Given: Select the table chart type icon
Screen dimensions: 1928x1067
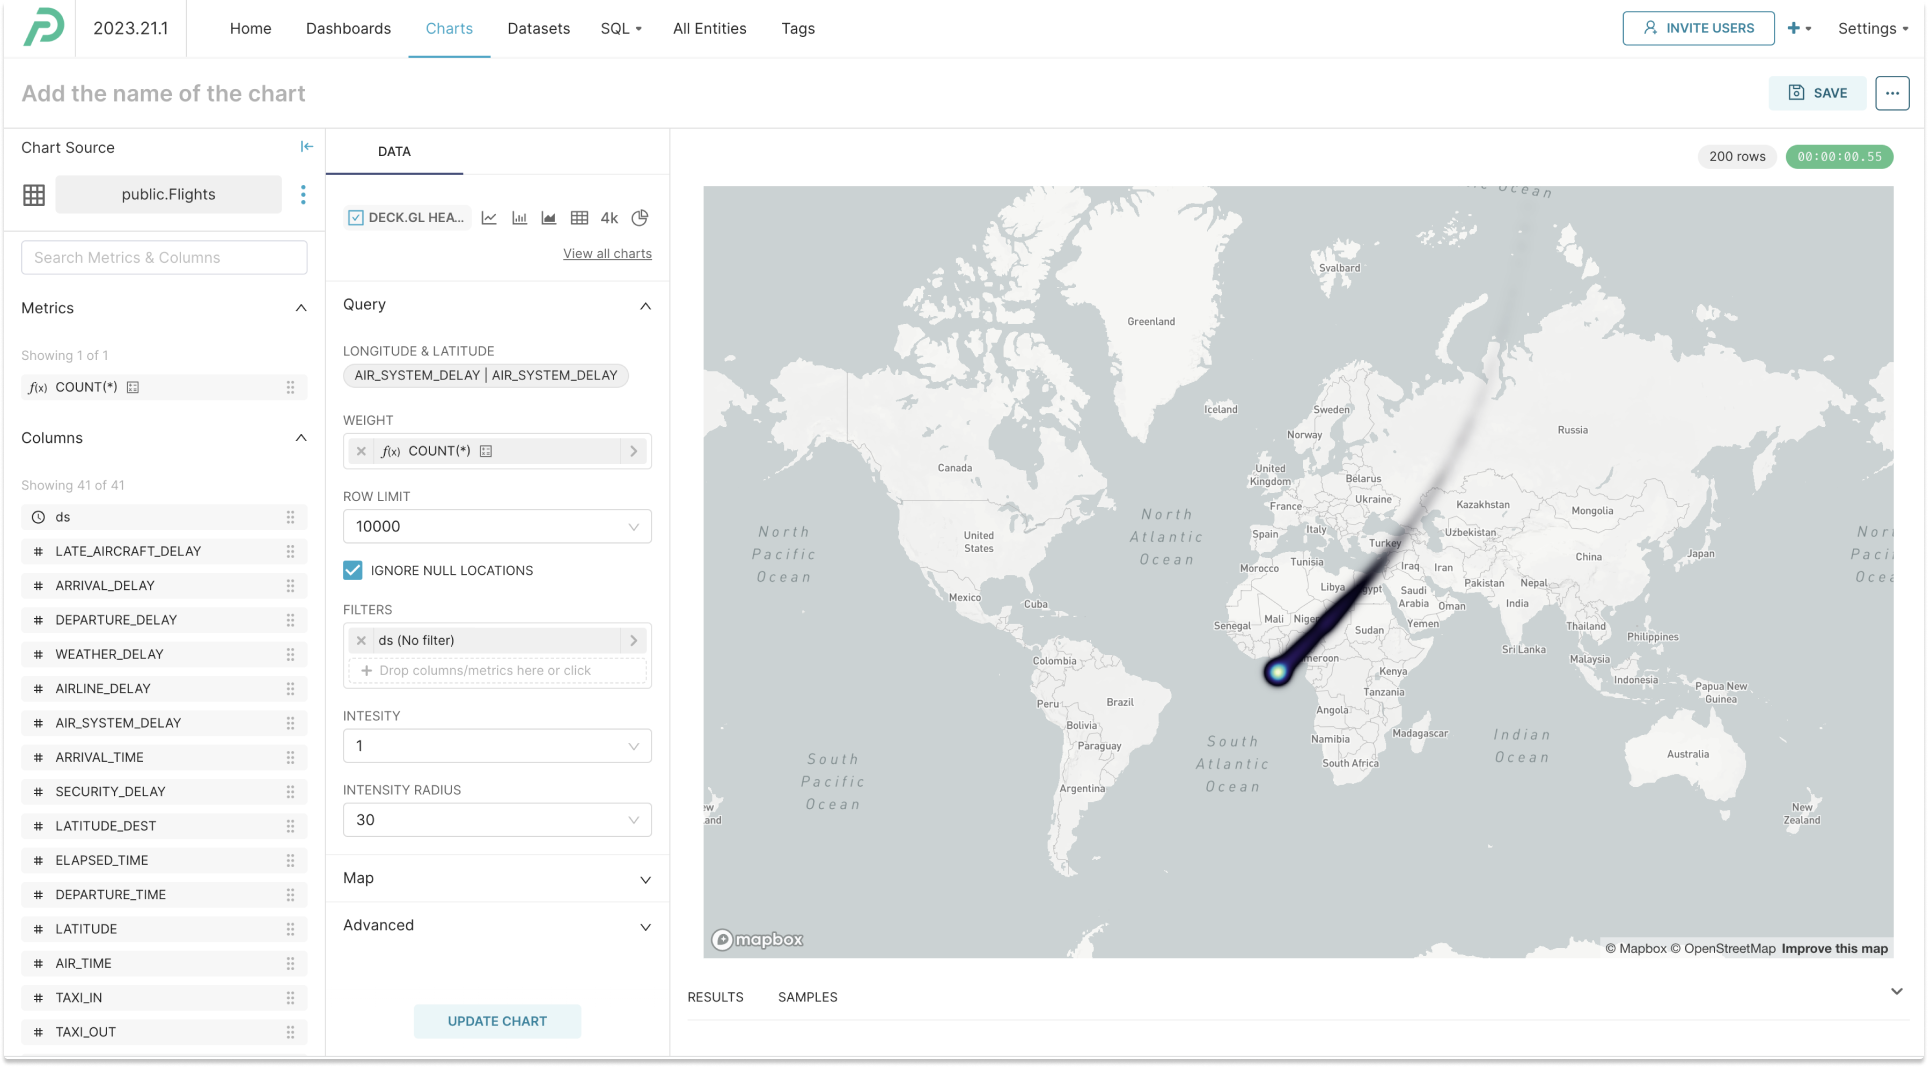Looking at the screenshot, I should 579,218.
